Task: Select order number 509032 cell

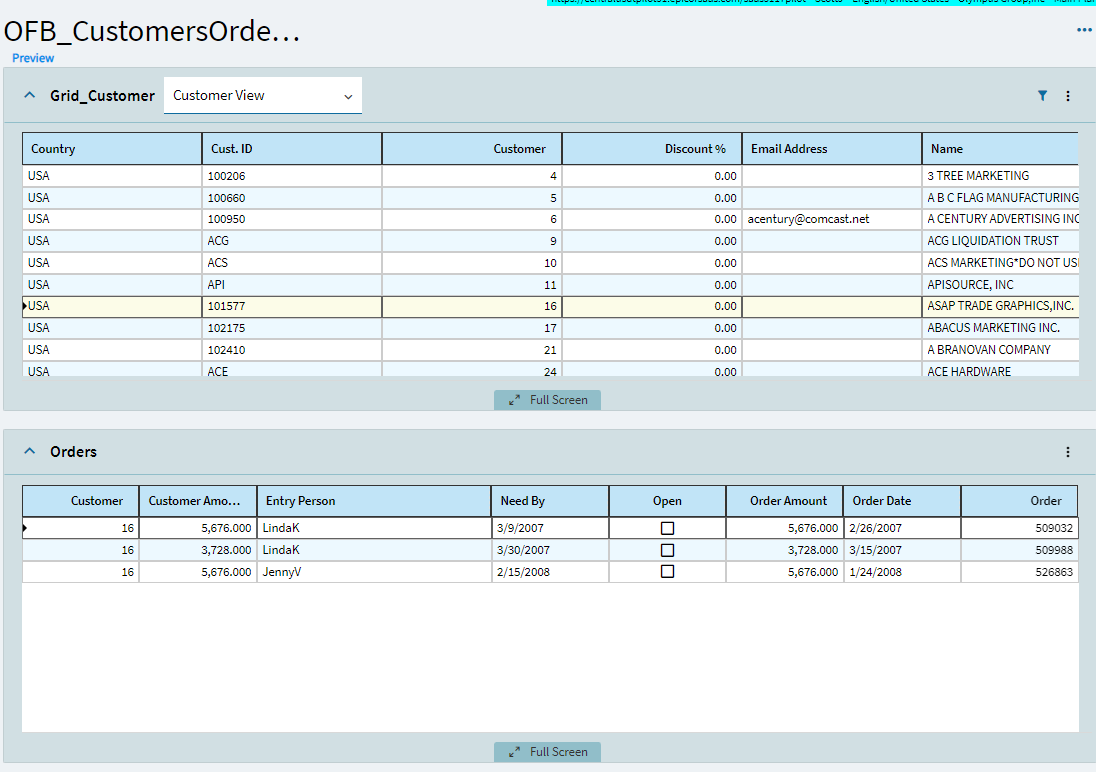Action: coord(1020,528)
